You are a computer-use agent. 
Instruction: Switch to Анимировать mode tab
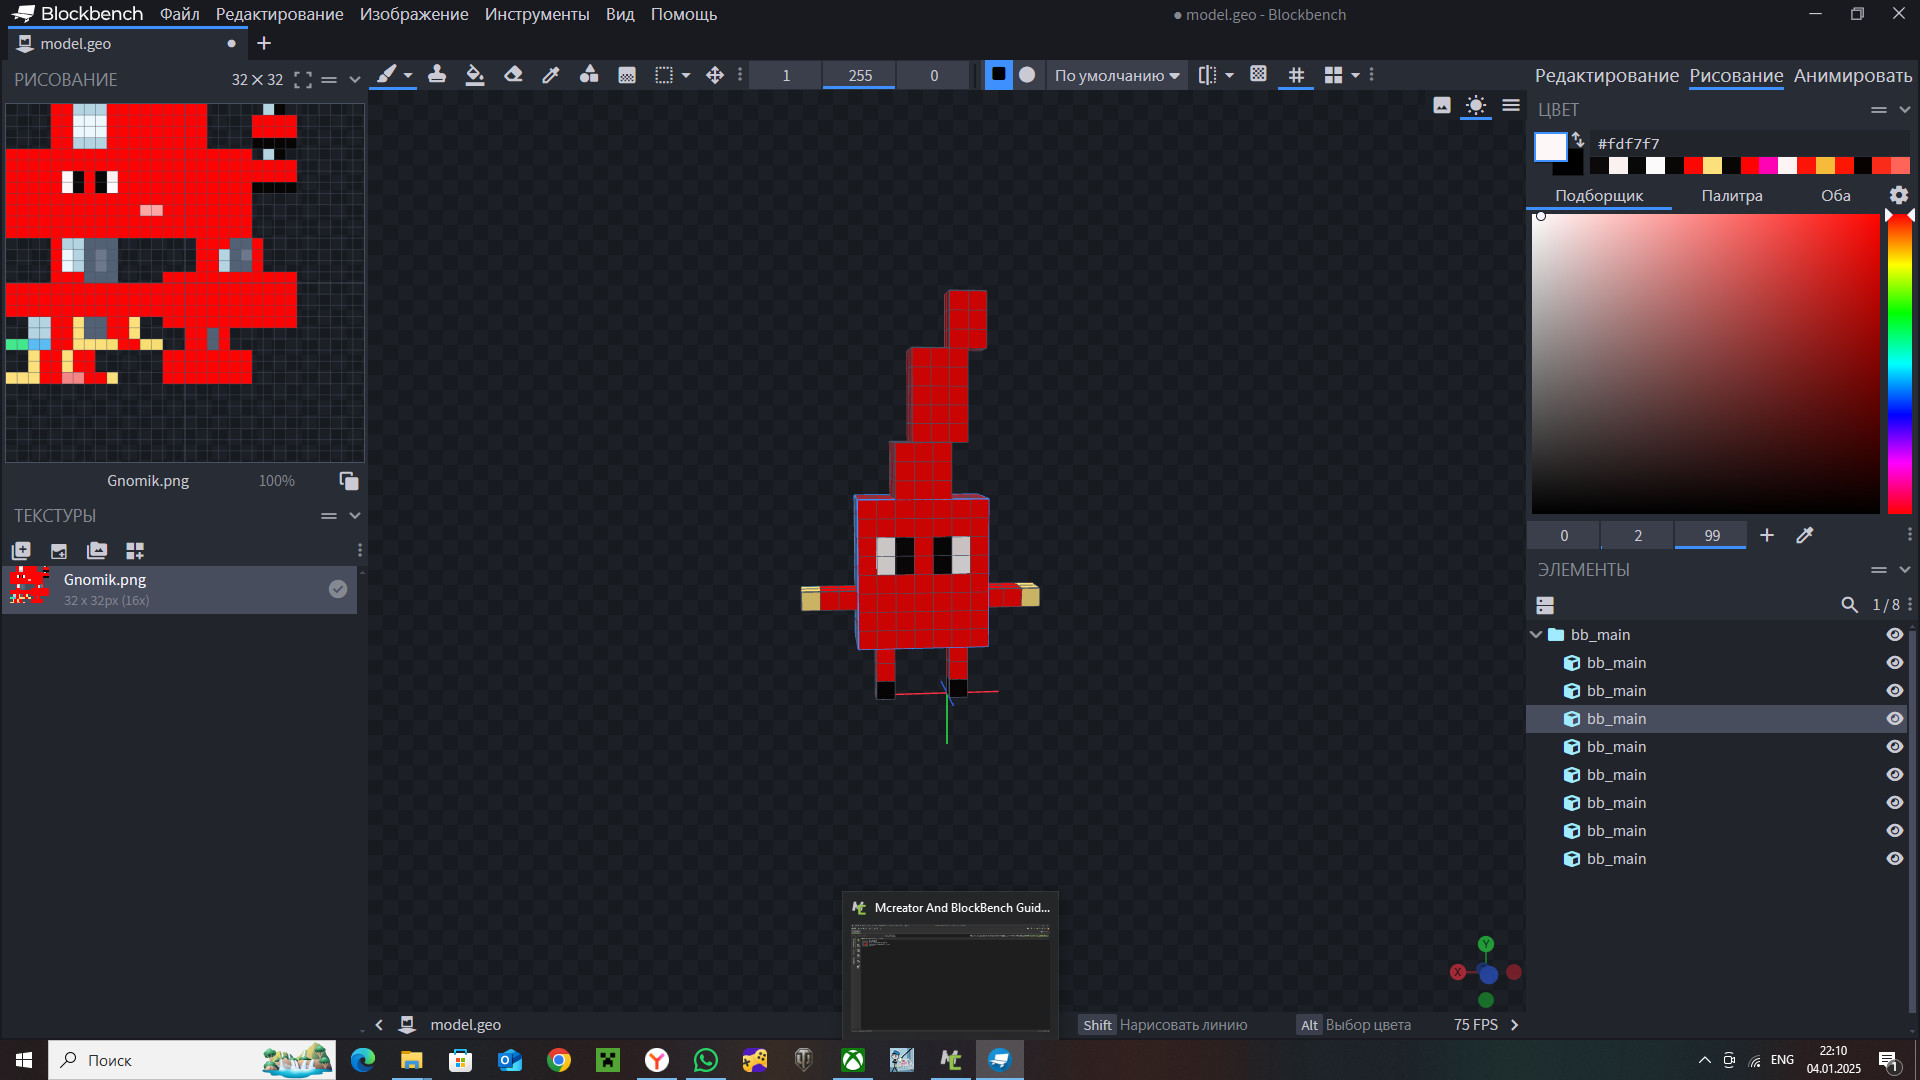point(1852,76)
